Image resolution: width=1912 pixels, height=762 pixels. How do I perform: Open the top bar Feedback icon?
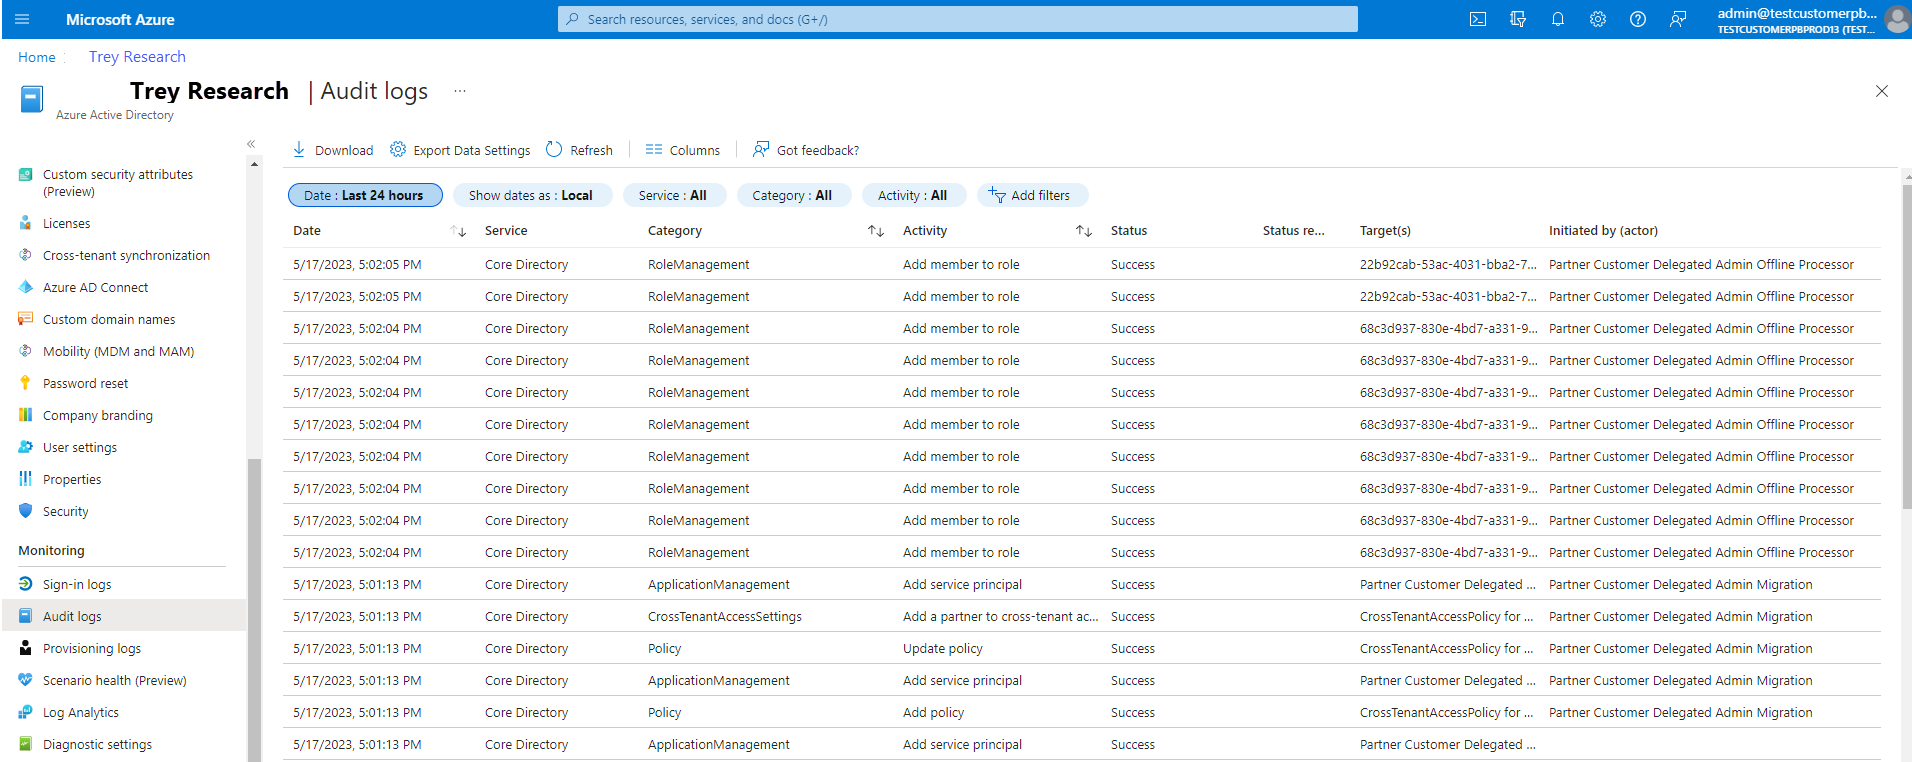1678,19
